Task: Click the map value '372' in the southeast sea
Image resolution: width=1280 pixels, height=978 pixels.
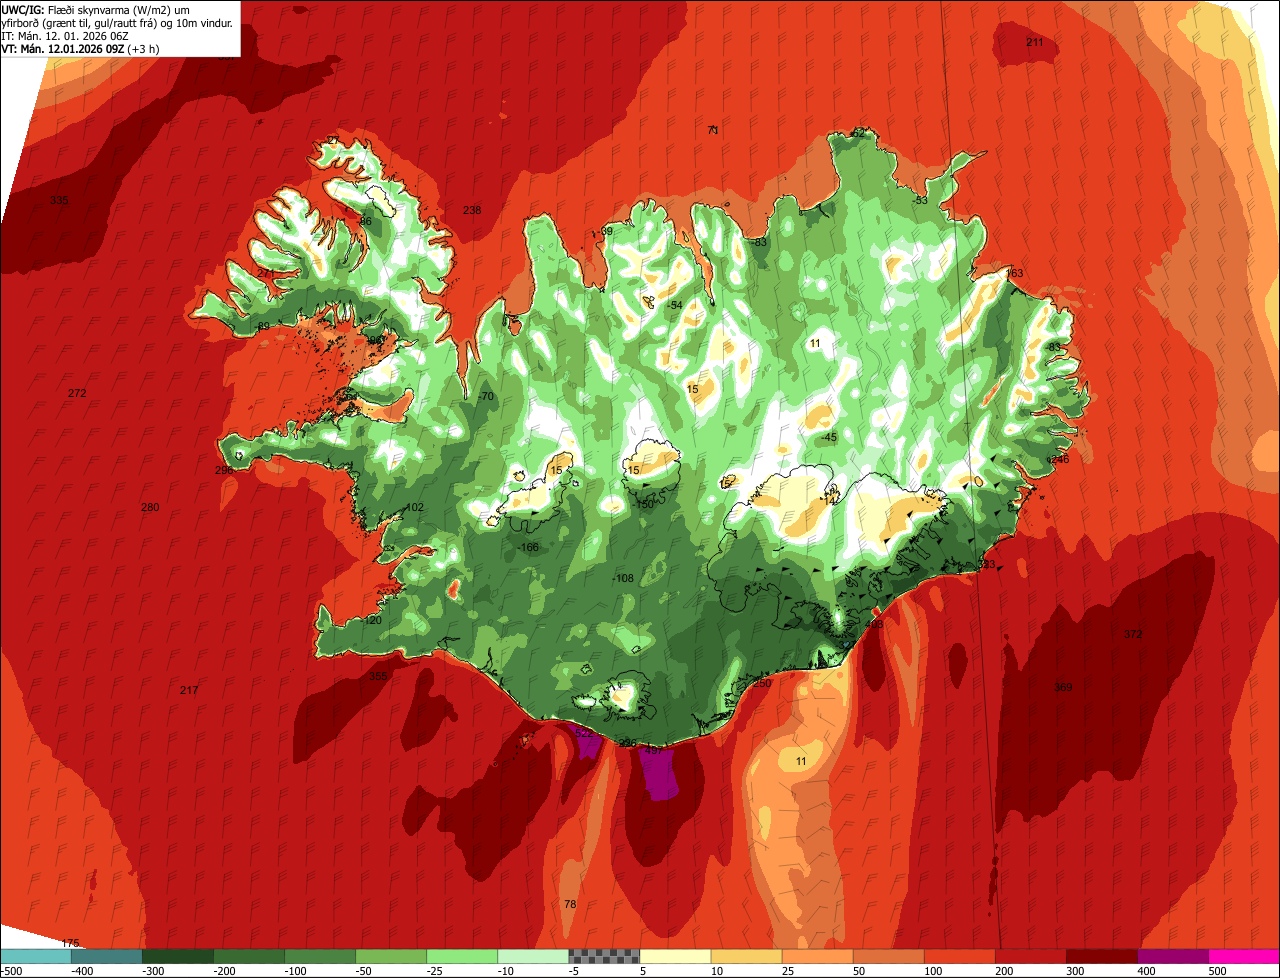Action: click(x=1133, y=635)
